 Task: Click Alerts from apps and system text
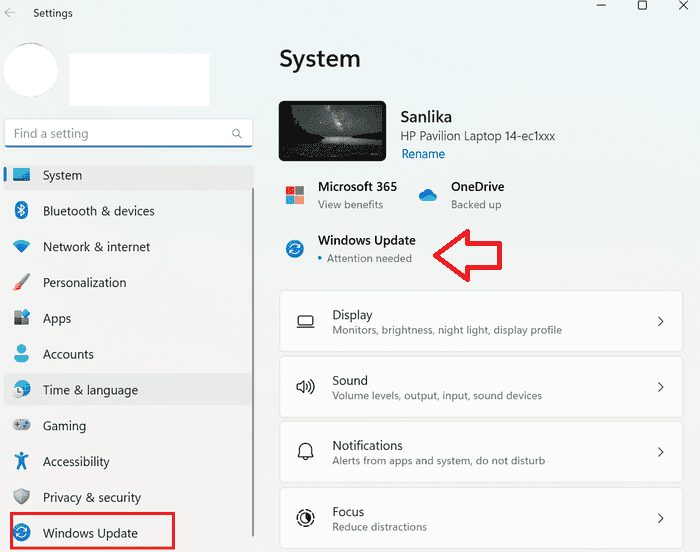tap(438, 460)
